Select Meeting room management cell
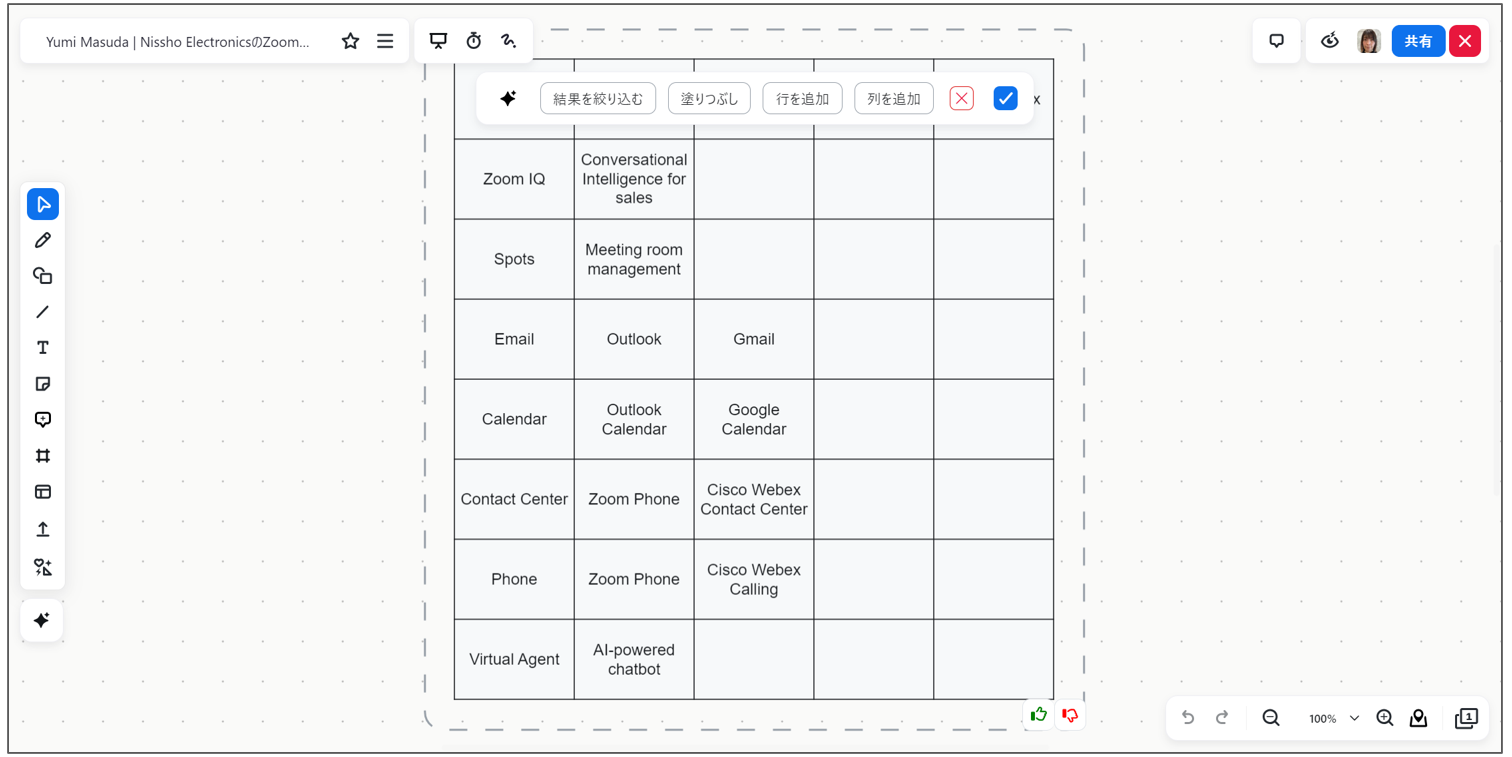The image size is (1512, 757). click(634, 259)
